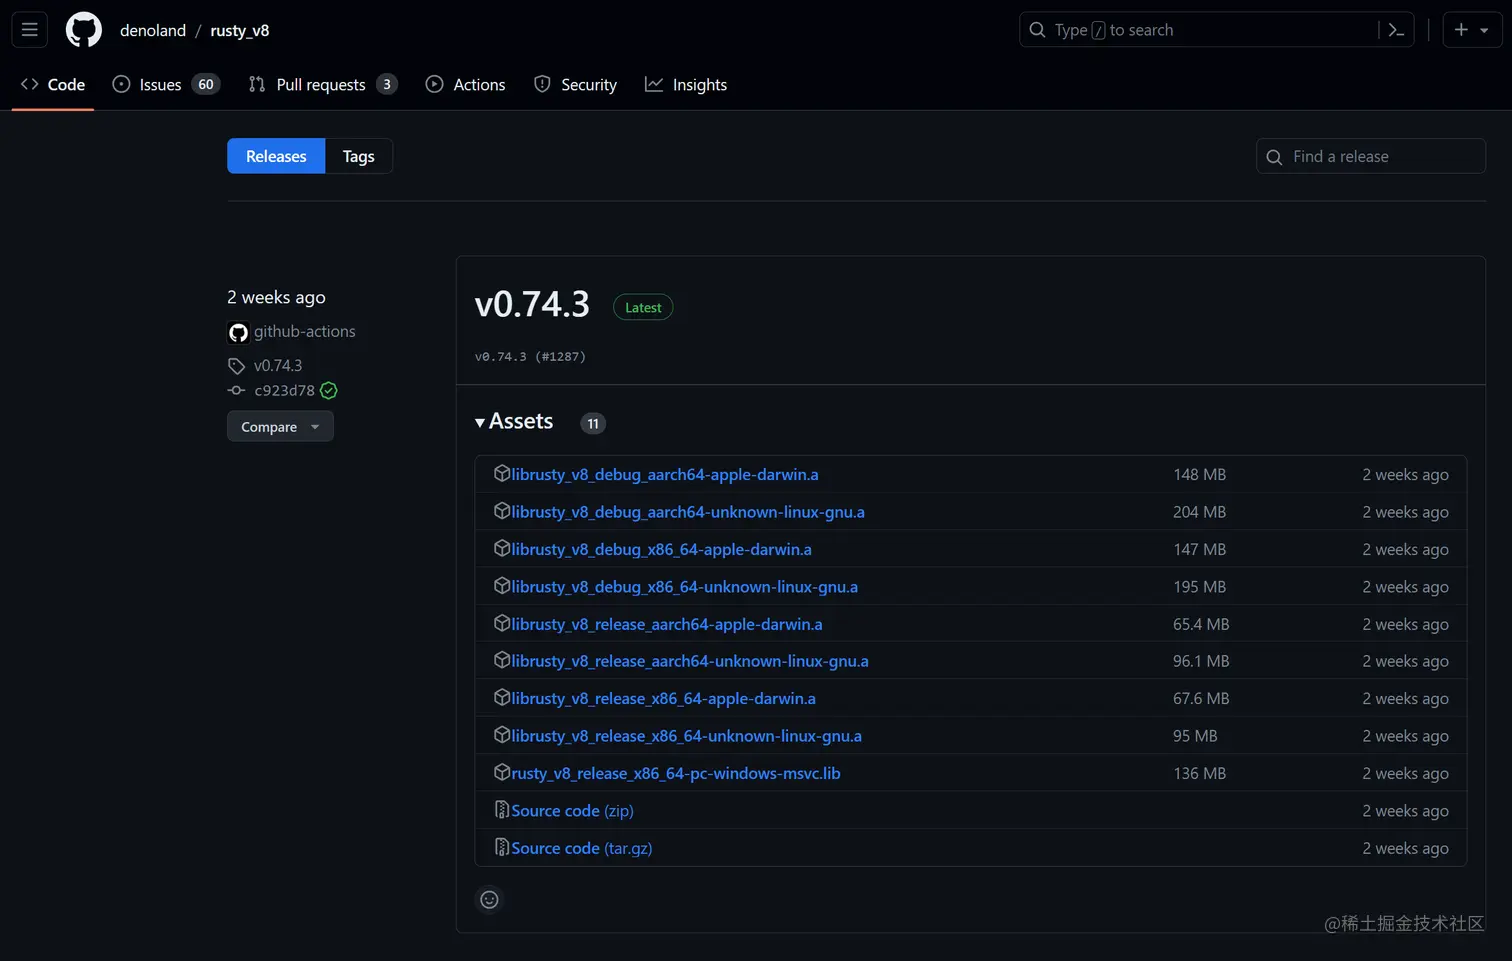Open the Issues tab
The width and height of the screenshot is (1512, 961).
166,85
